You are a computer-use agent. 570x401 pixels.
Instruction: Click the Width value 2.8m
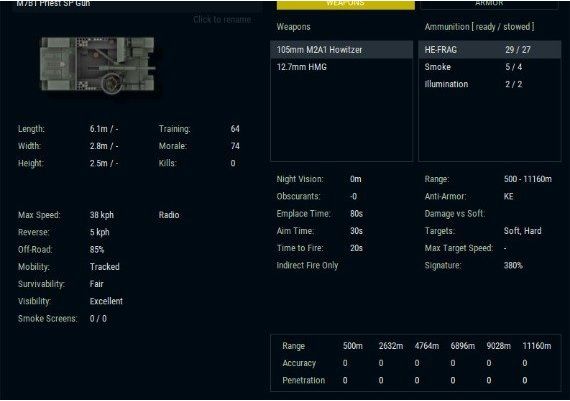[104, 146]
